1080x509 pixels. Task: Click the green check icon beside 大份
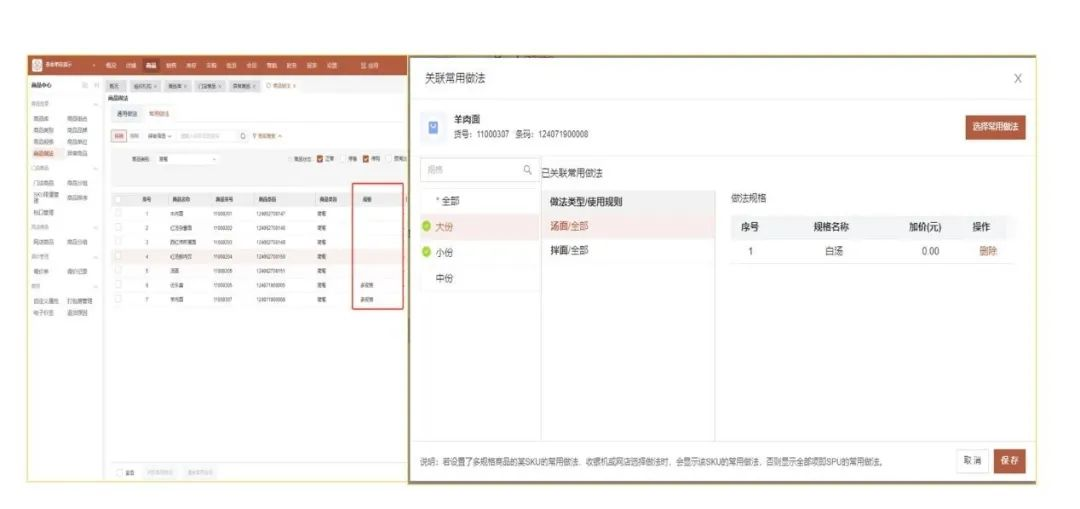tap(427, 226)
